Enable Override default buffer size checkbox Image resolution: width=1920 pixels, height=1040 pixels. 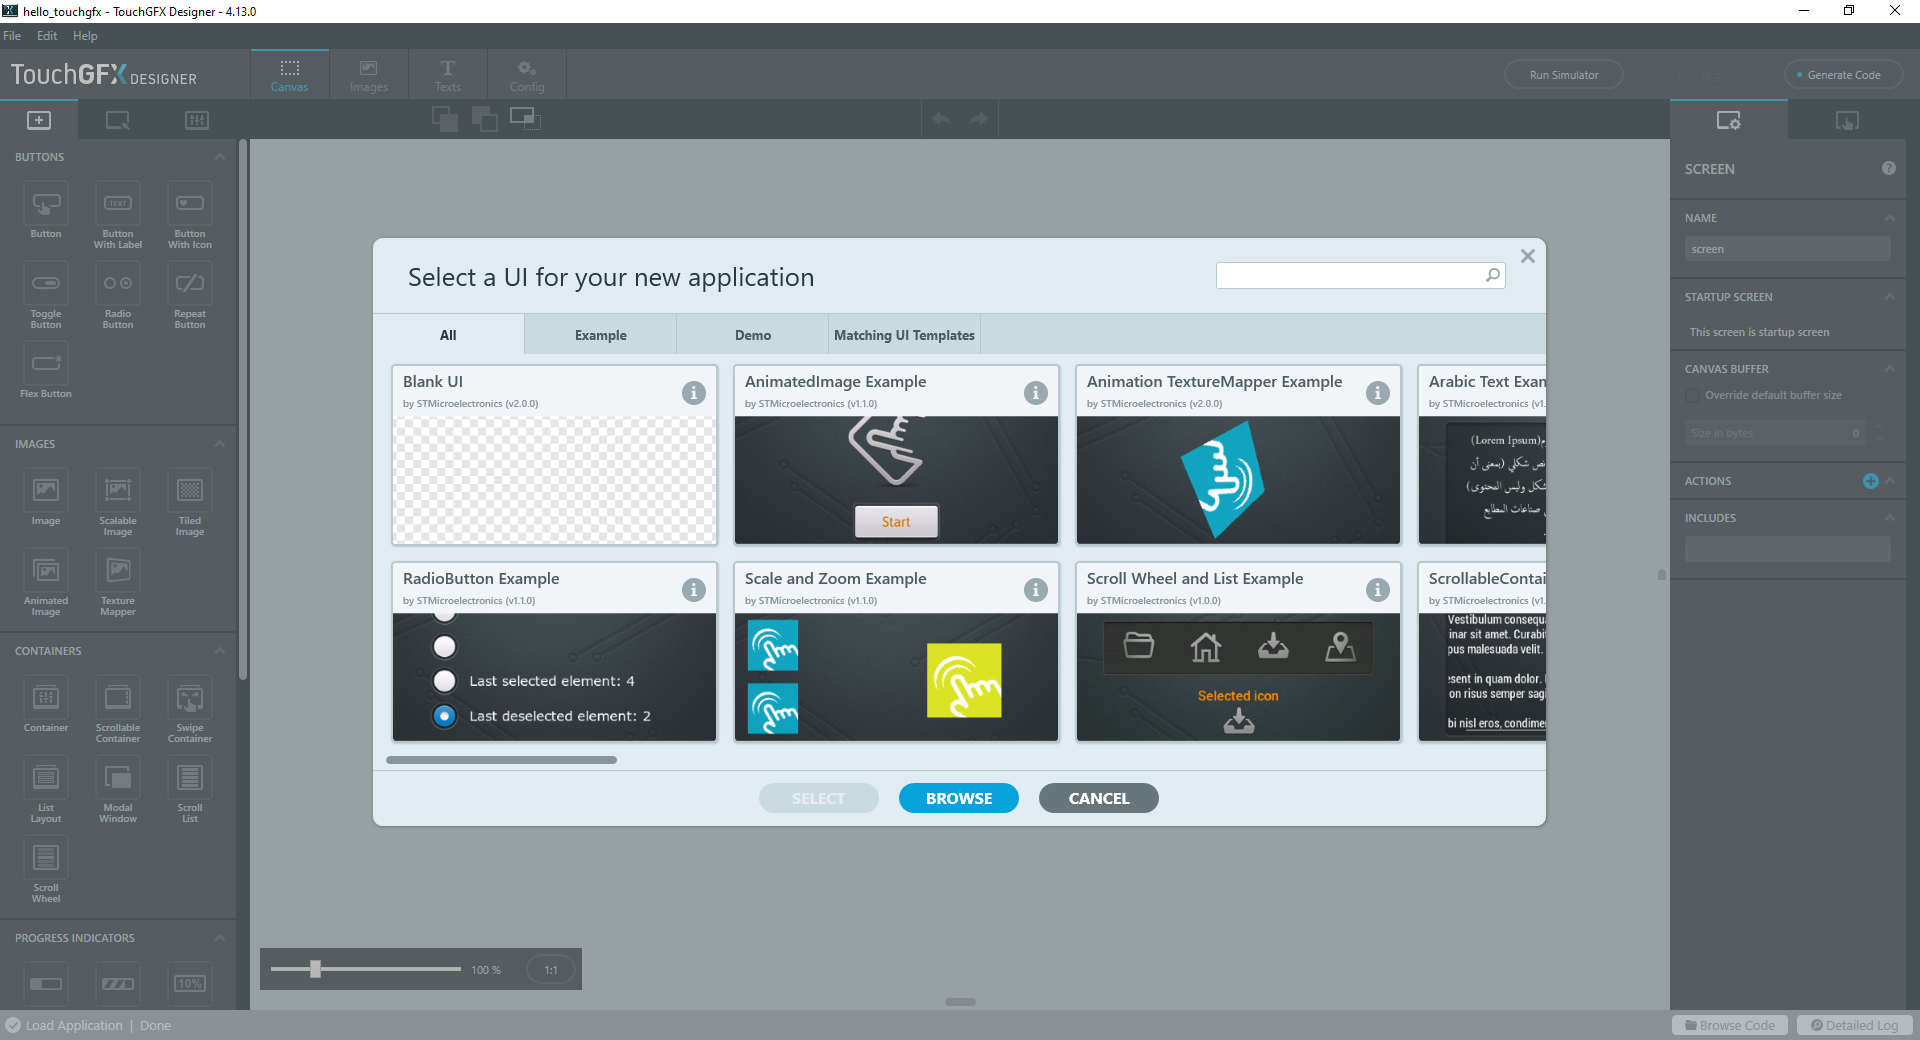[x=1692, y=395]
